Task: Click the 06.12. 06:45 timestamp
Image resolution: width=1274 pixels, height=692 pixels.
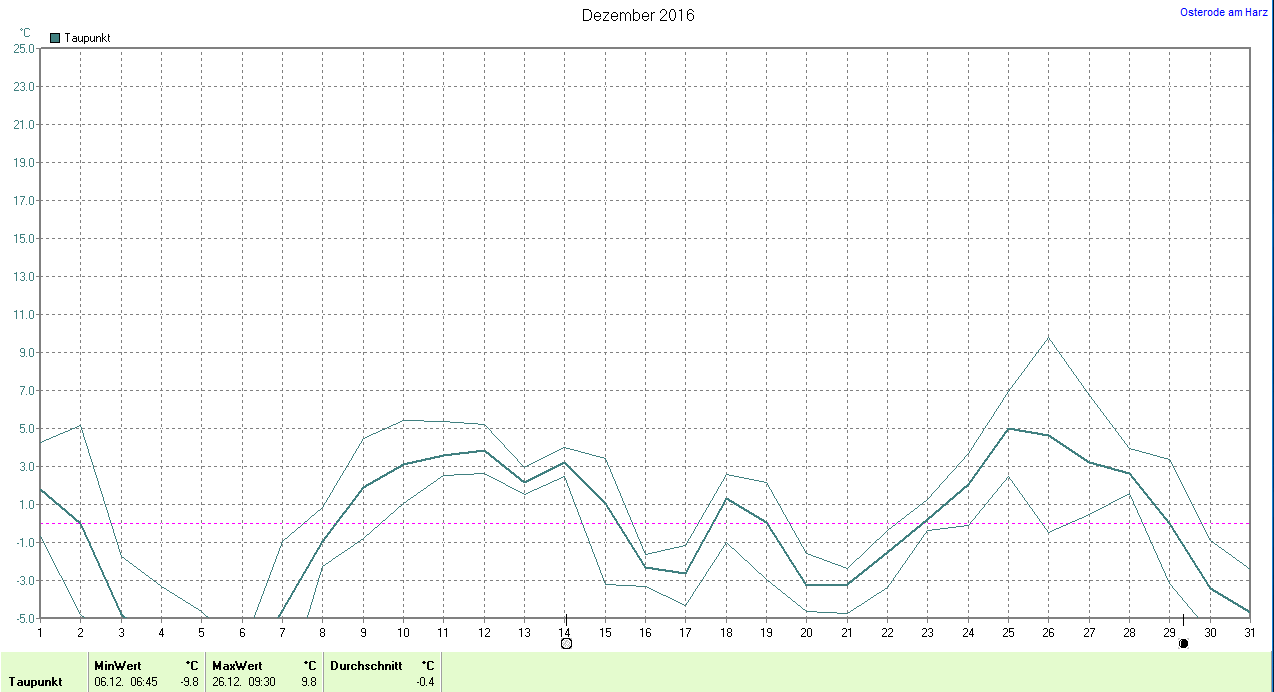Action: (125, 682)
